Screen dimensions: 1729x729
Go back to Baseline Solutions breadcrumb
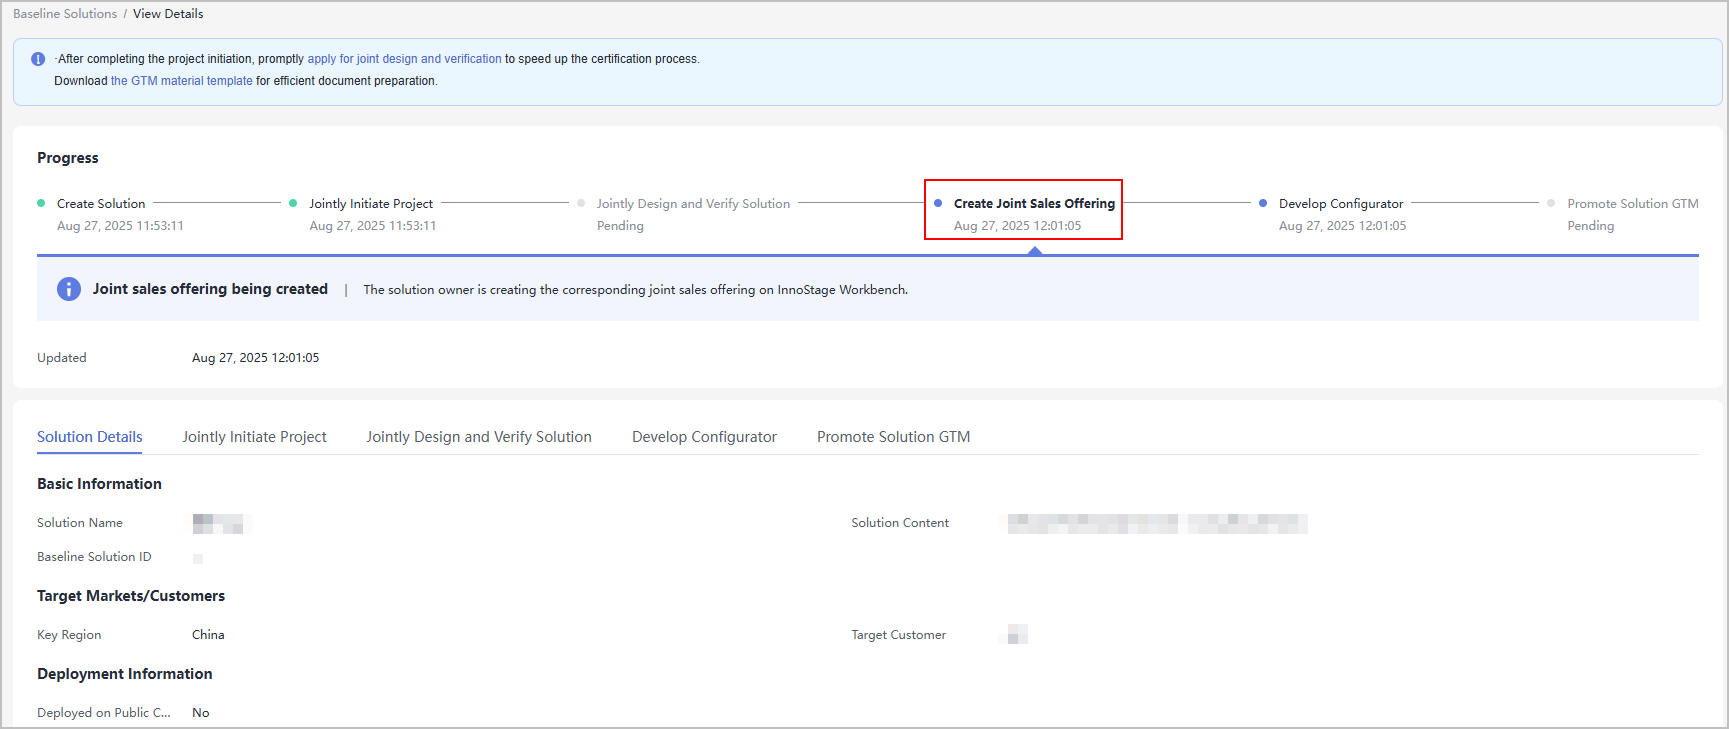65,14
